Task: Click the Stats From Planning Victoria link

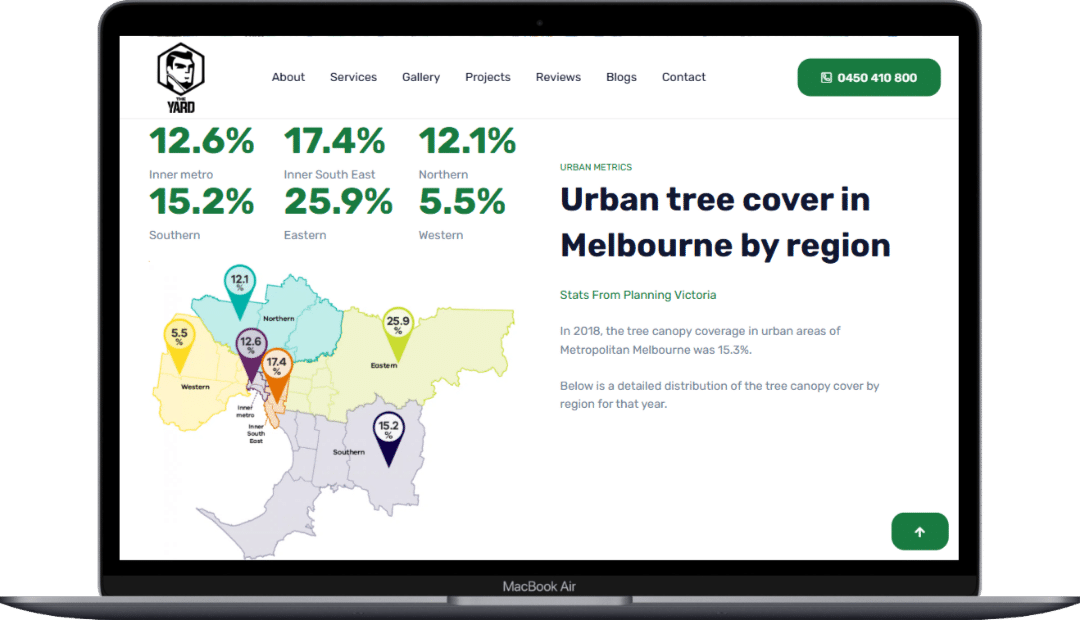Action: [638, 295]
